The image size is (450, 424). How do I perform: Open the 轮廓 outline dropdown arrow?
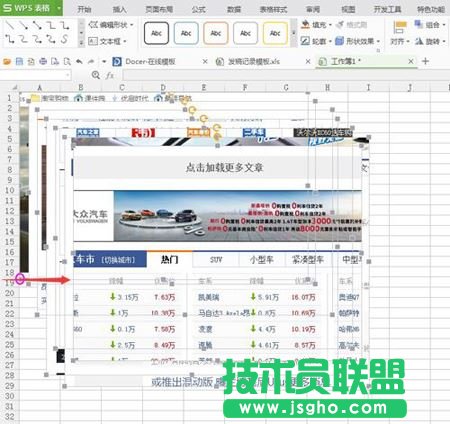[x=330, y=41]
